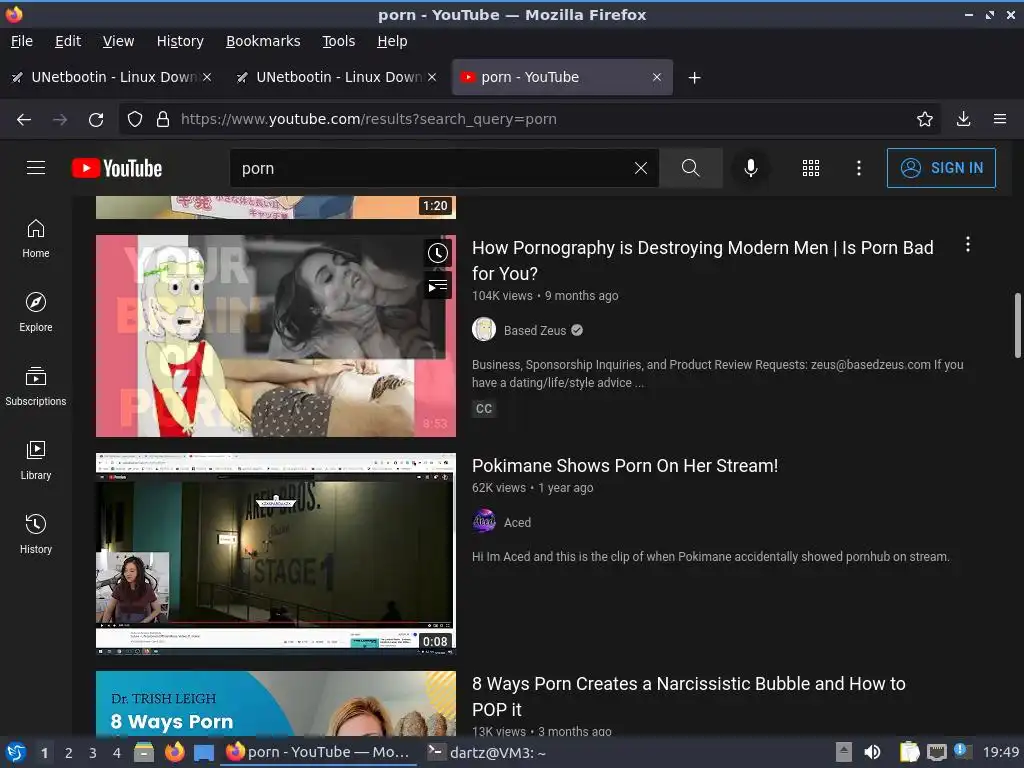Switch to the first UNetbootin tab
Viewport: 1024px width, 768px height.
[112, 77]
